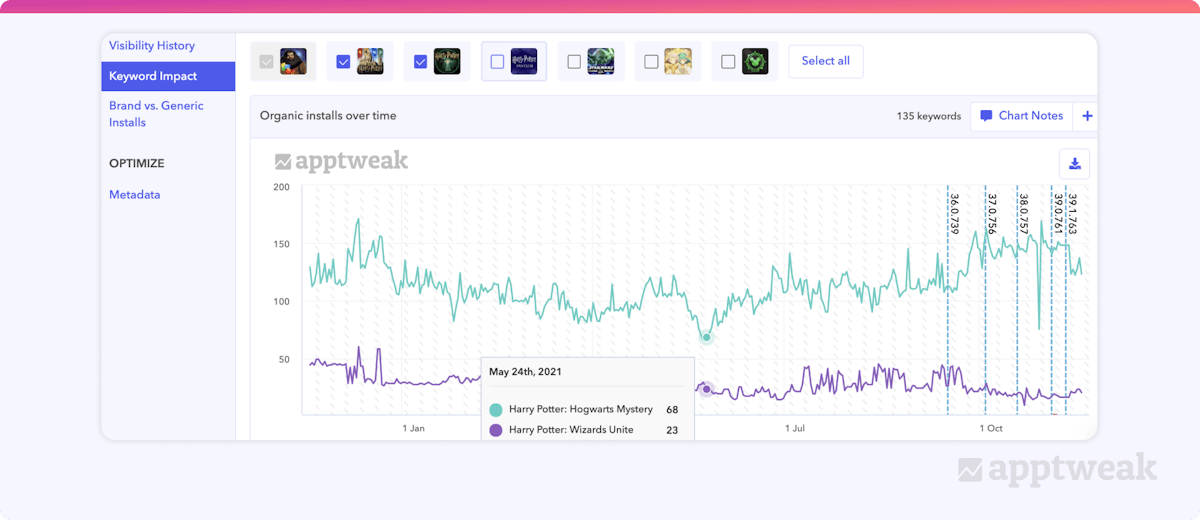Click the Star Wars app icon
1200x520 pixels.
coord(601,62)
